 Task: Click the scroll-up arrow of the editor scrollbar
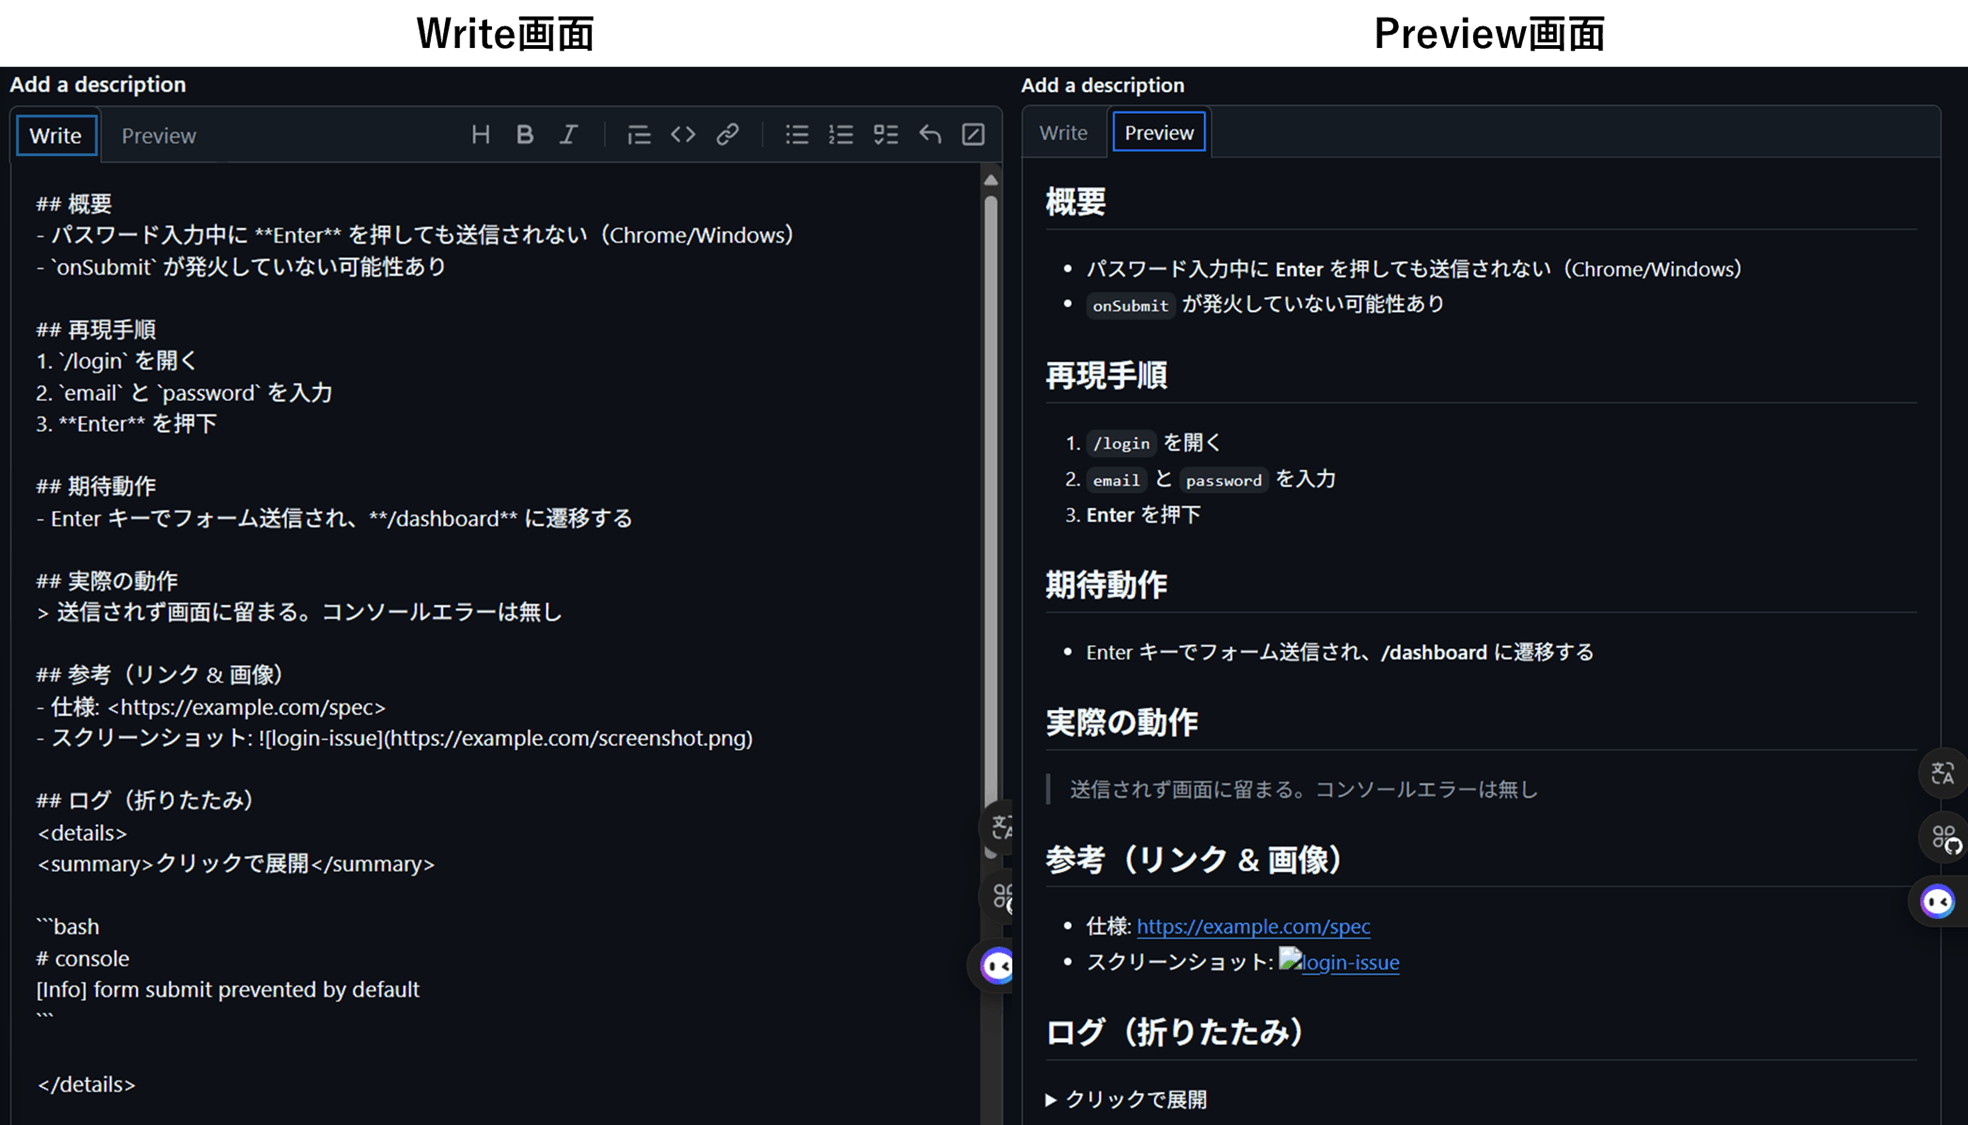[x=990, y=181]
